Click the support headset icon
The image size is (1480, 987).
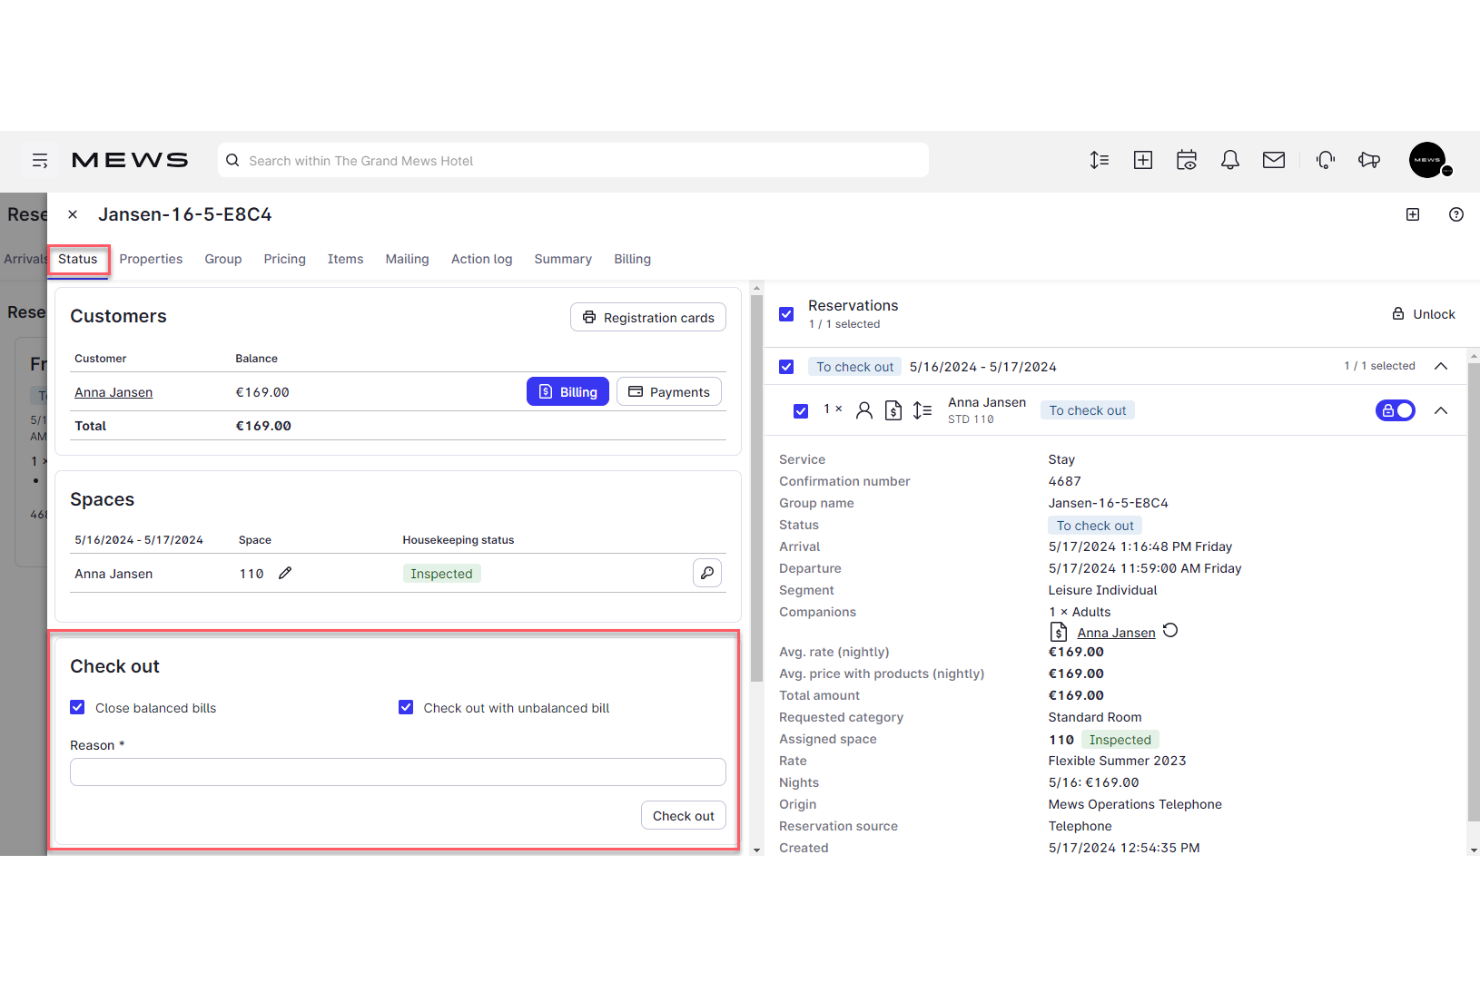click(x=1326, y=160)
